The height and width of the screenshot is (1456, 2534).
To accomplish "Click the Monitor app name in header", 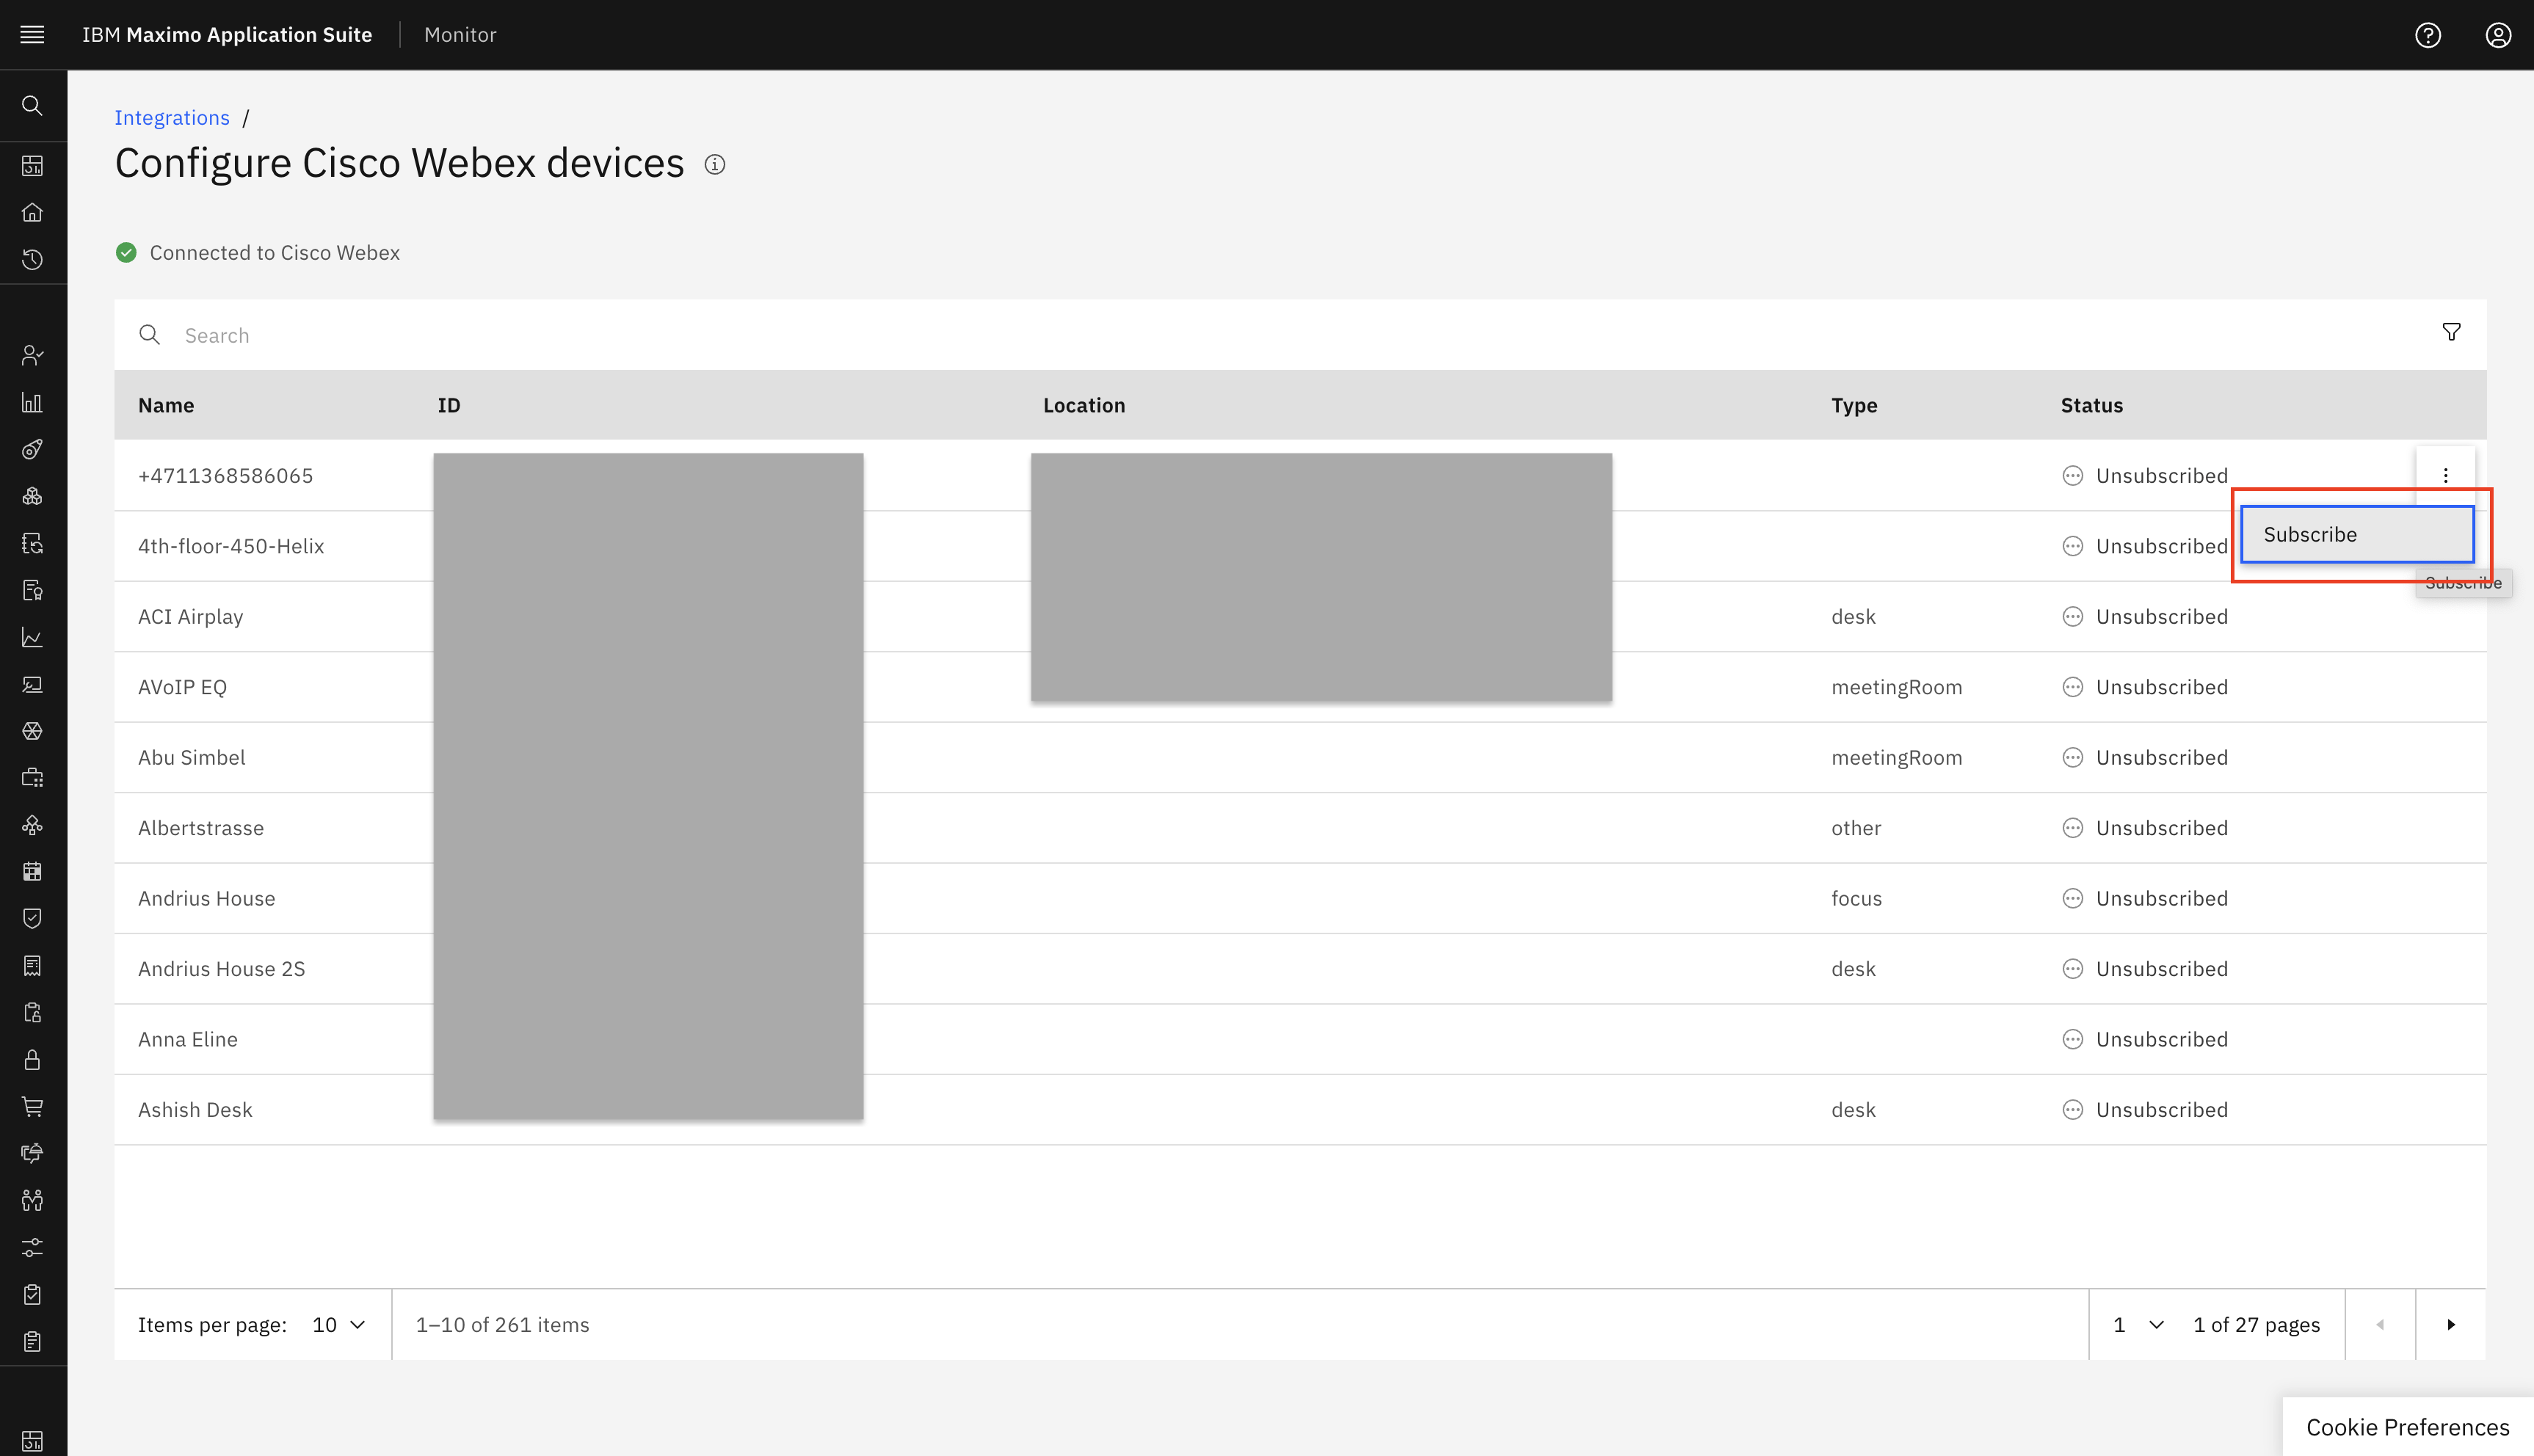I will [x=460, y=35].
